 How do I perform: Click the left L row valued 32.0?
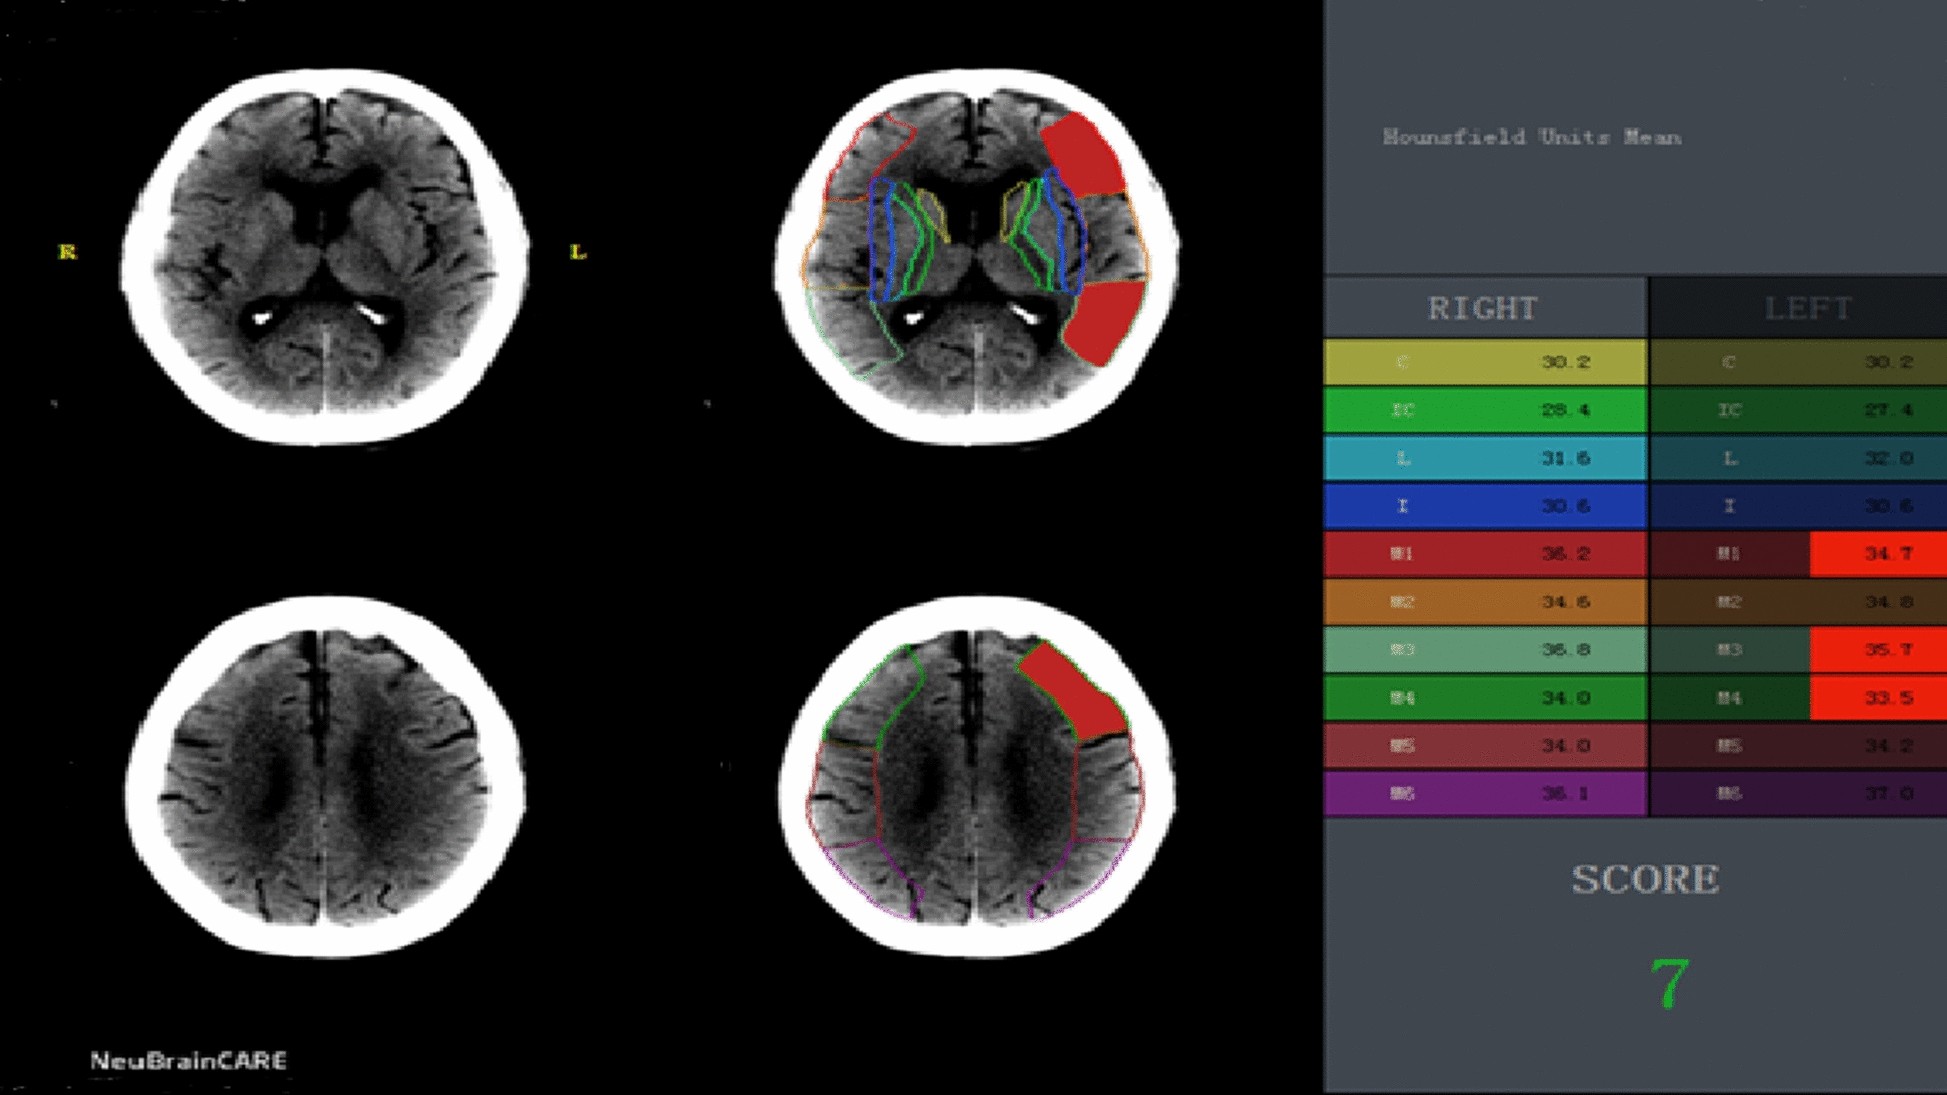pyautogui.click(x=1798, y=458)
